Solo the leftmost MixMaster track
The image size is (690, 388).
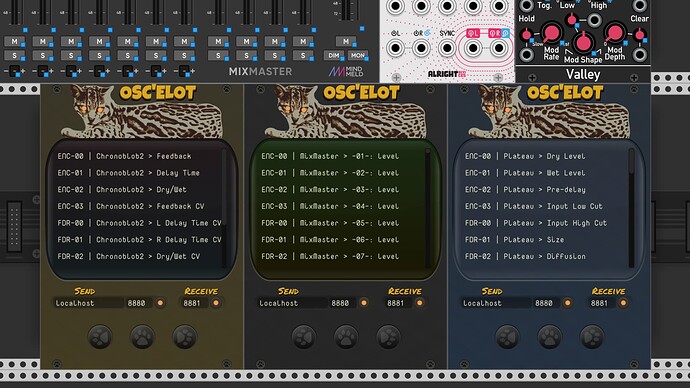click(14, 55)
